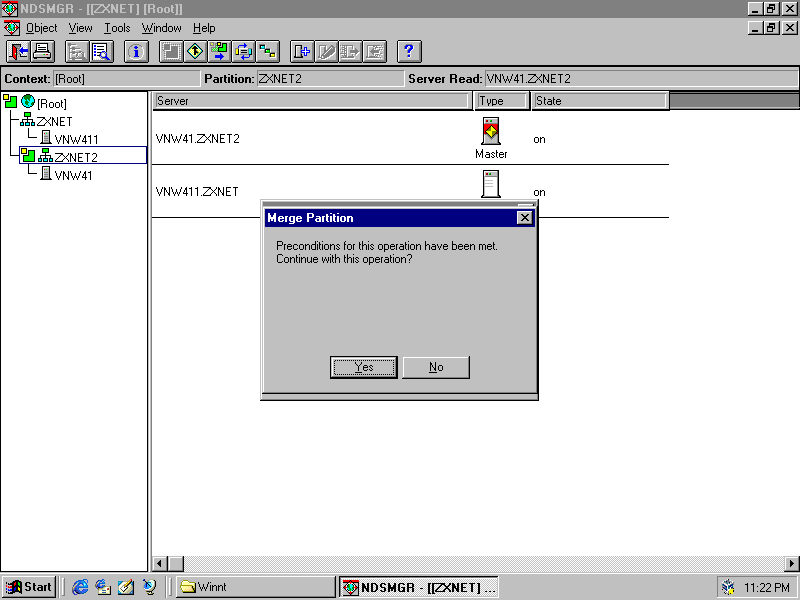Click the Partition Continuity toolbar icon
This screenshot has width=800, height=600.
pyautogui.click(x=268, y=52)
